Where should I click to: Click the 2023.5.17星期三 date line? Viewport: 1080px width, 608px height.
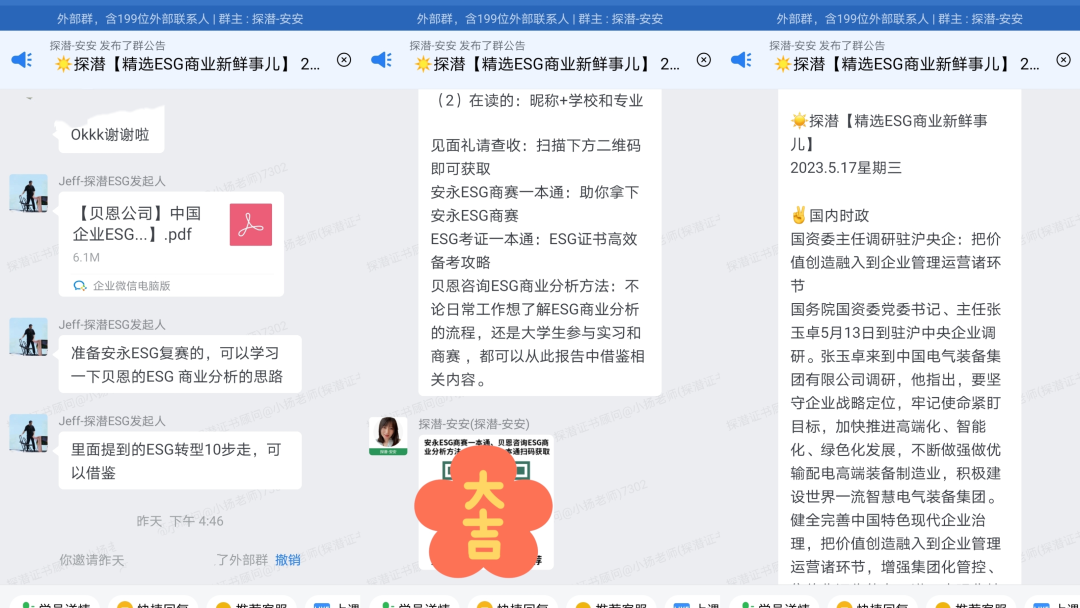click(x=846, y=168)
